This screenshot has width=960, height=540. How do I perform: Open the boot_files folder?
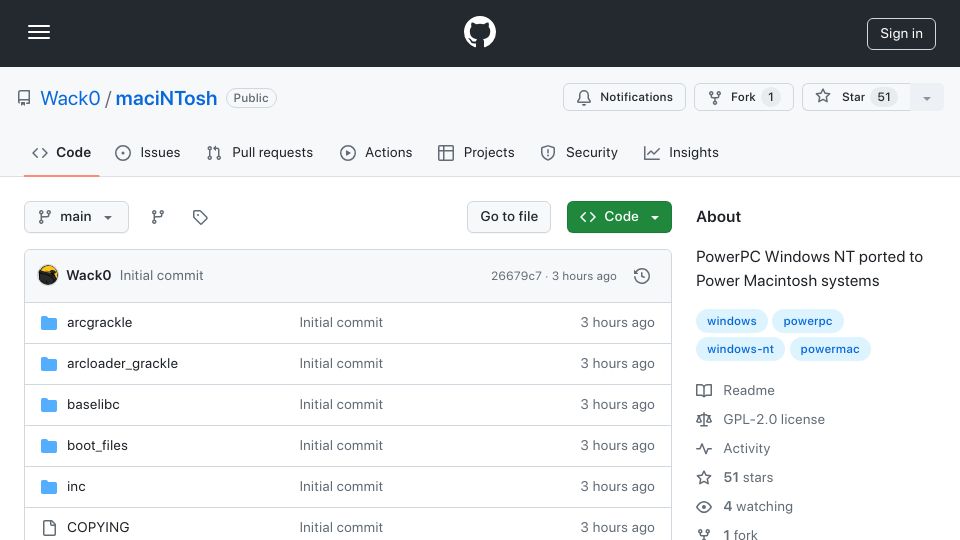pos(97,446)
